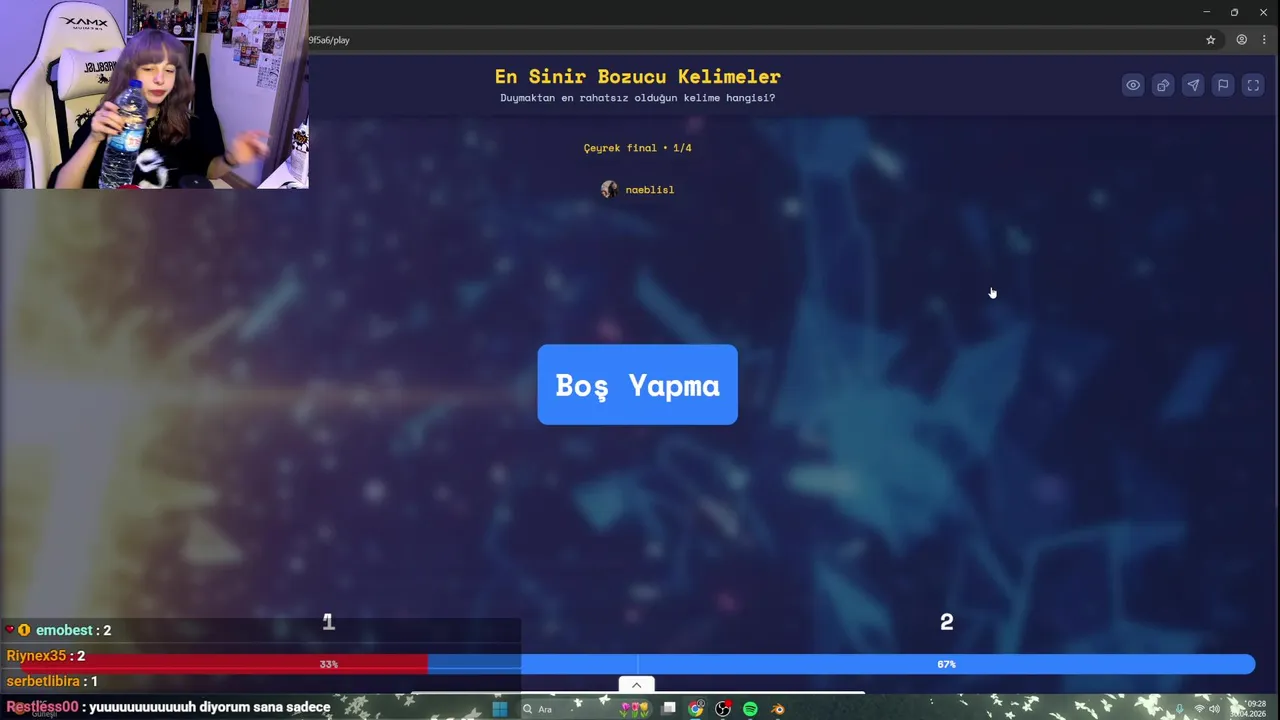Open the Windows Start menu
This screenshot has height=720, width=1280.
[499, 709]
